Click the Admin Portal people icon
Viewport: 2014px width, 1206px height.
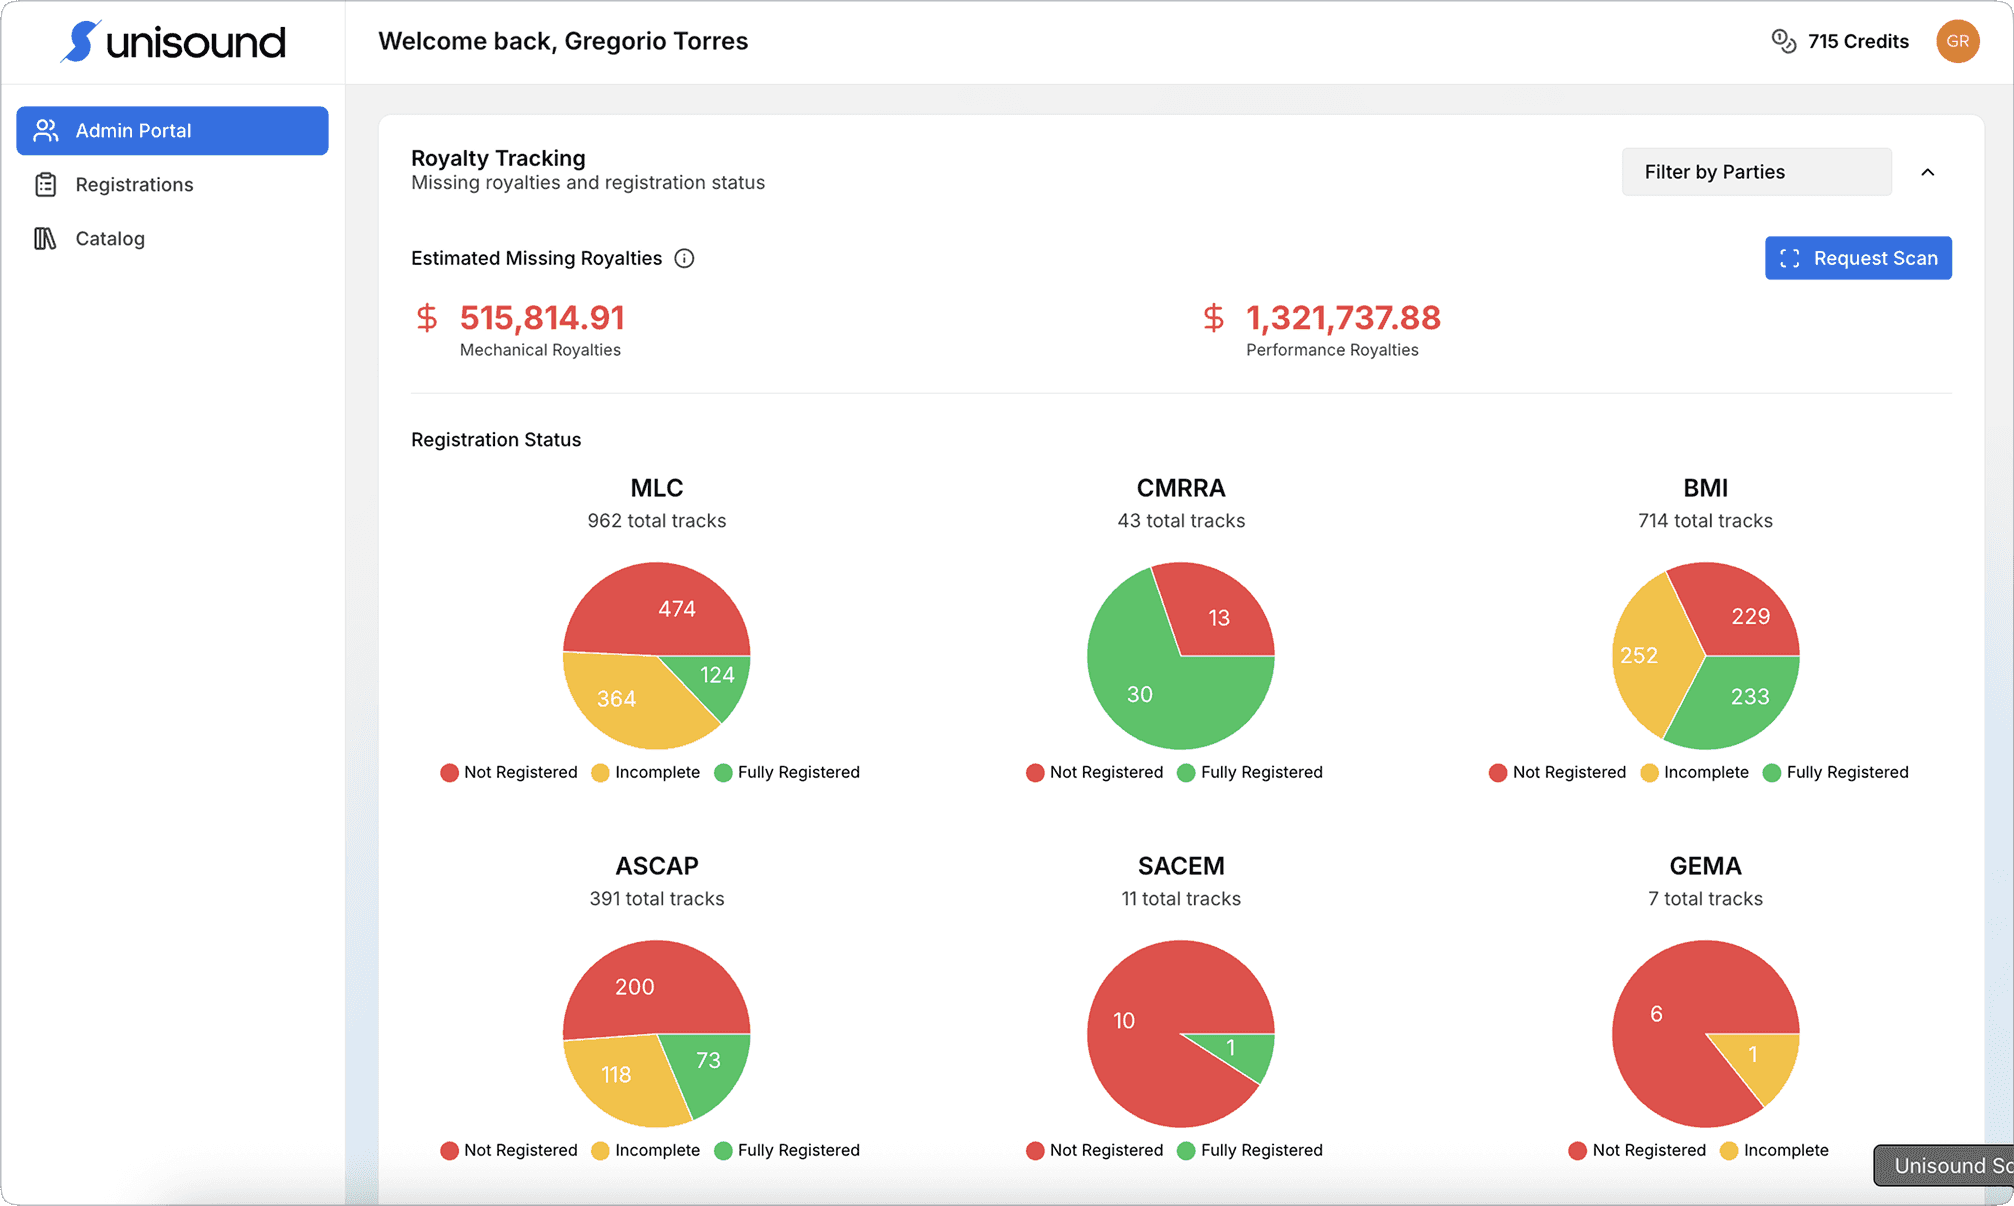pos(46,131)
